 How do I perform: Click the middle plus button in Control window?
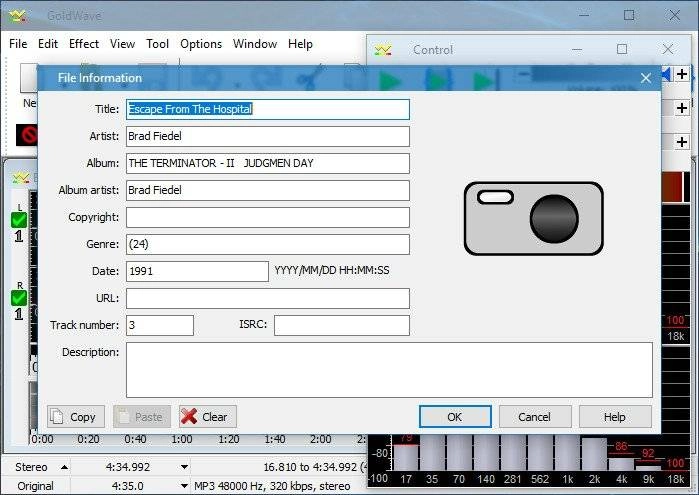[x=682, y=107]
